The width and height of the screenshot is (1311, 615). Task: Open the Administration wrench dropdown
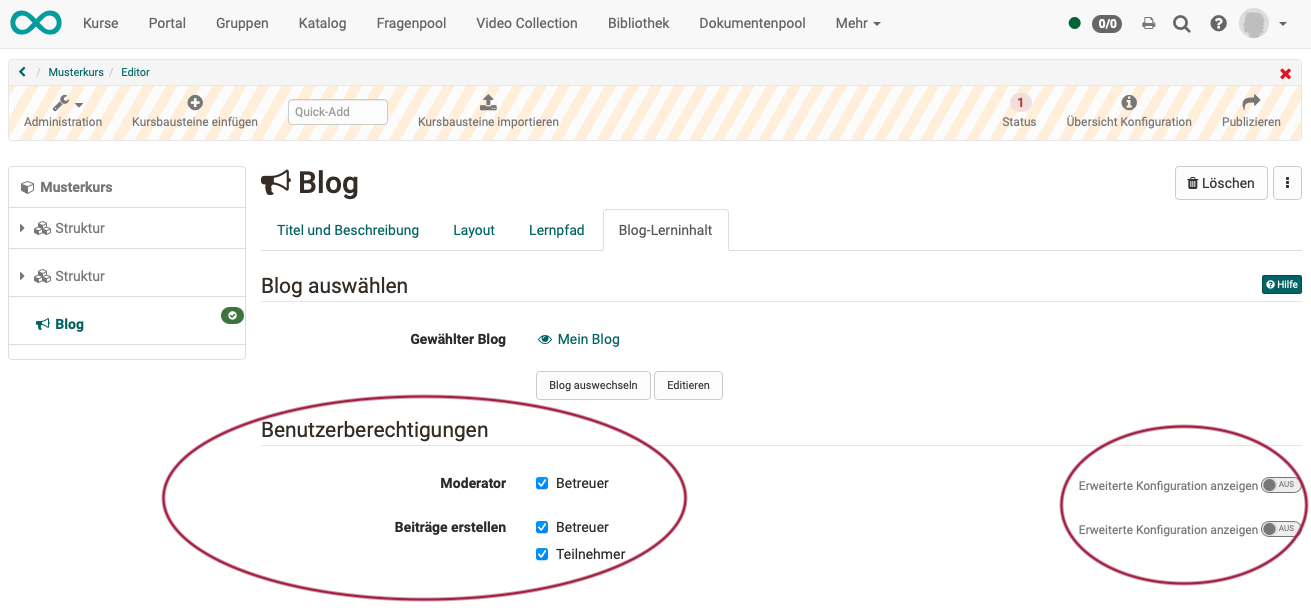[x=62, y=103]
